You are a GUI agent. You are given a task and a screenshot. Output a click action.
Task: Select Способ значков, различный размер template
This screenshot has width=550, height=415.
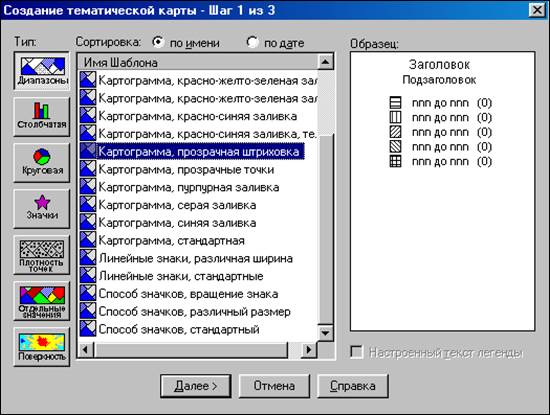pyautogui.click(x=195, y=312)
